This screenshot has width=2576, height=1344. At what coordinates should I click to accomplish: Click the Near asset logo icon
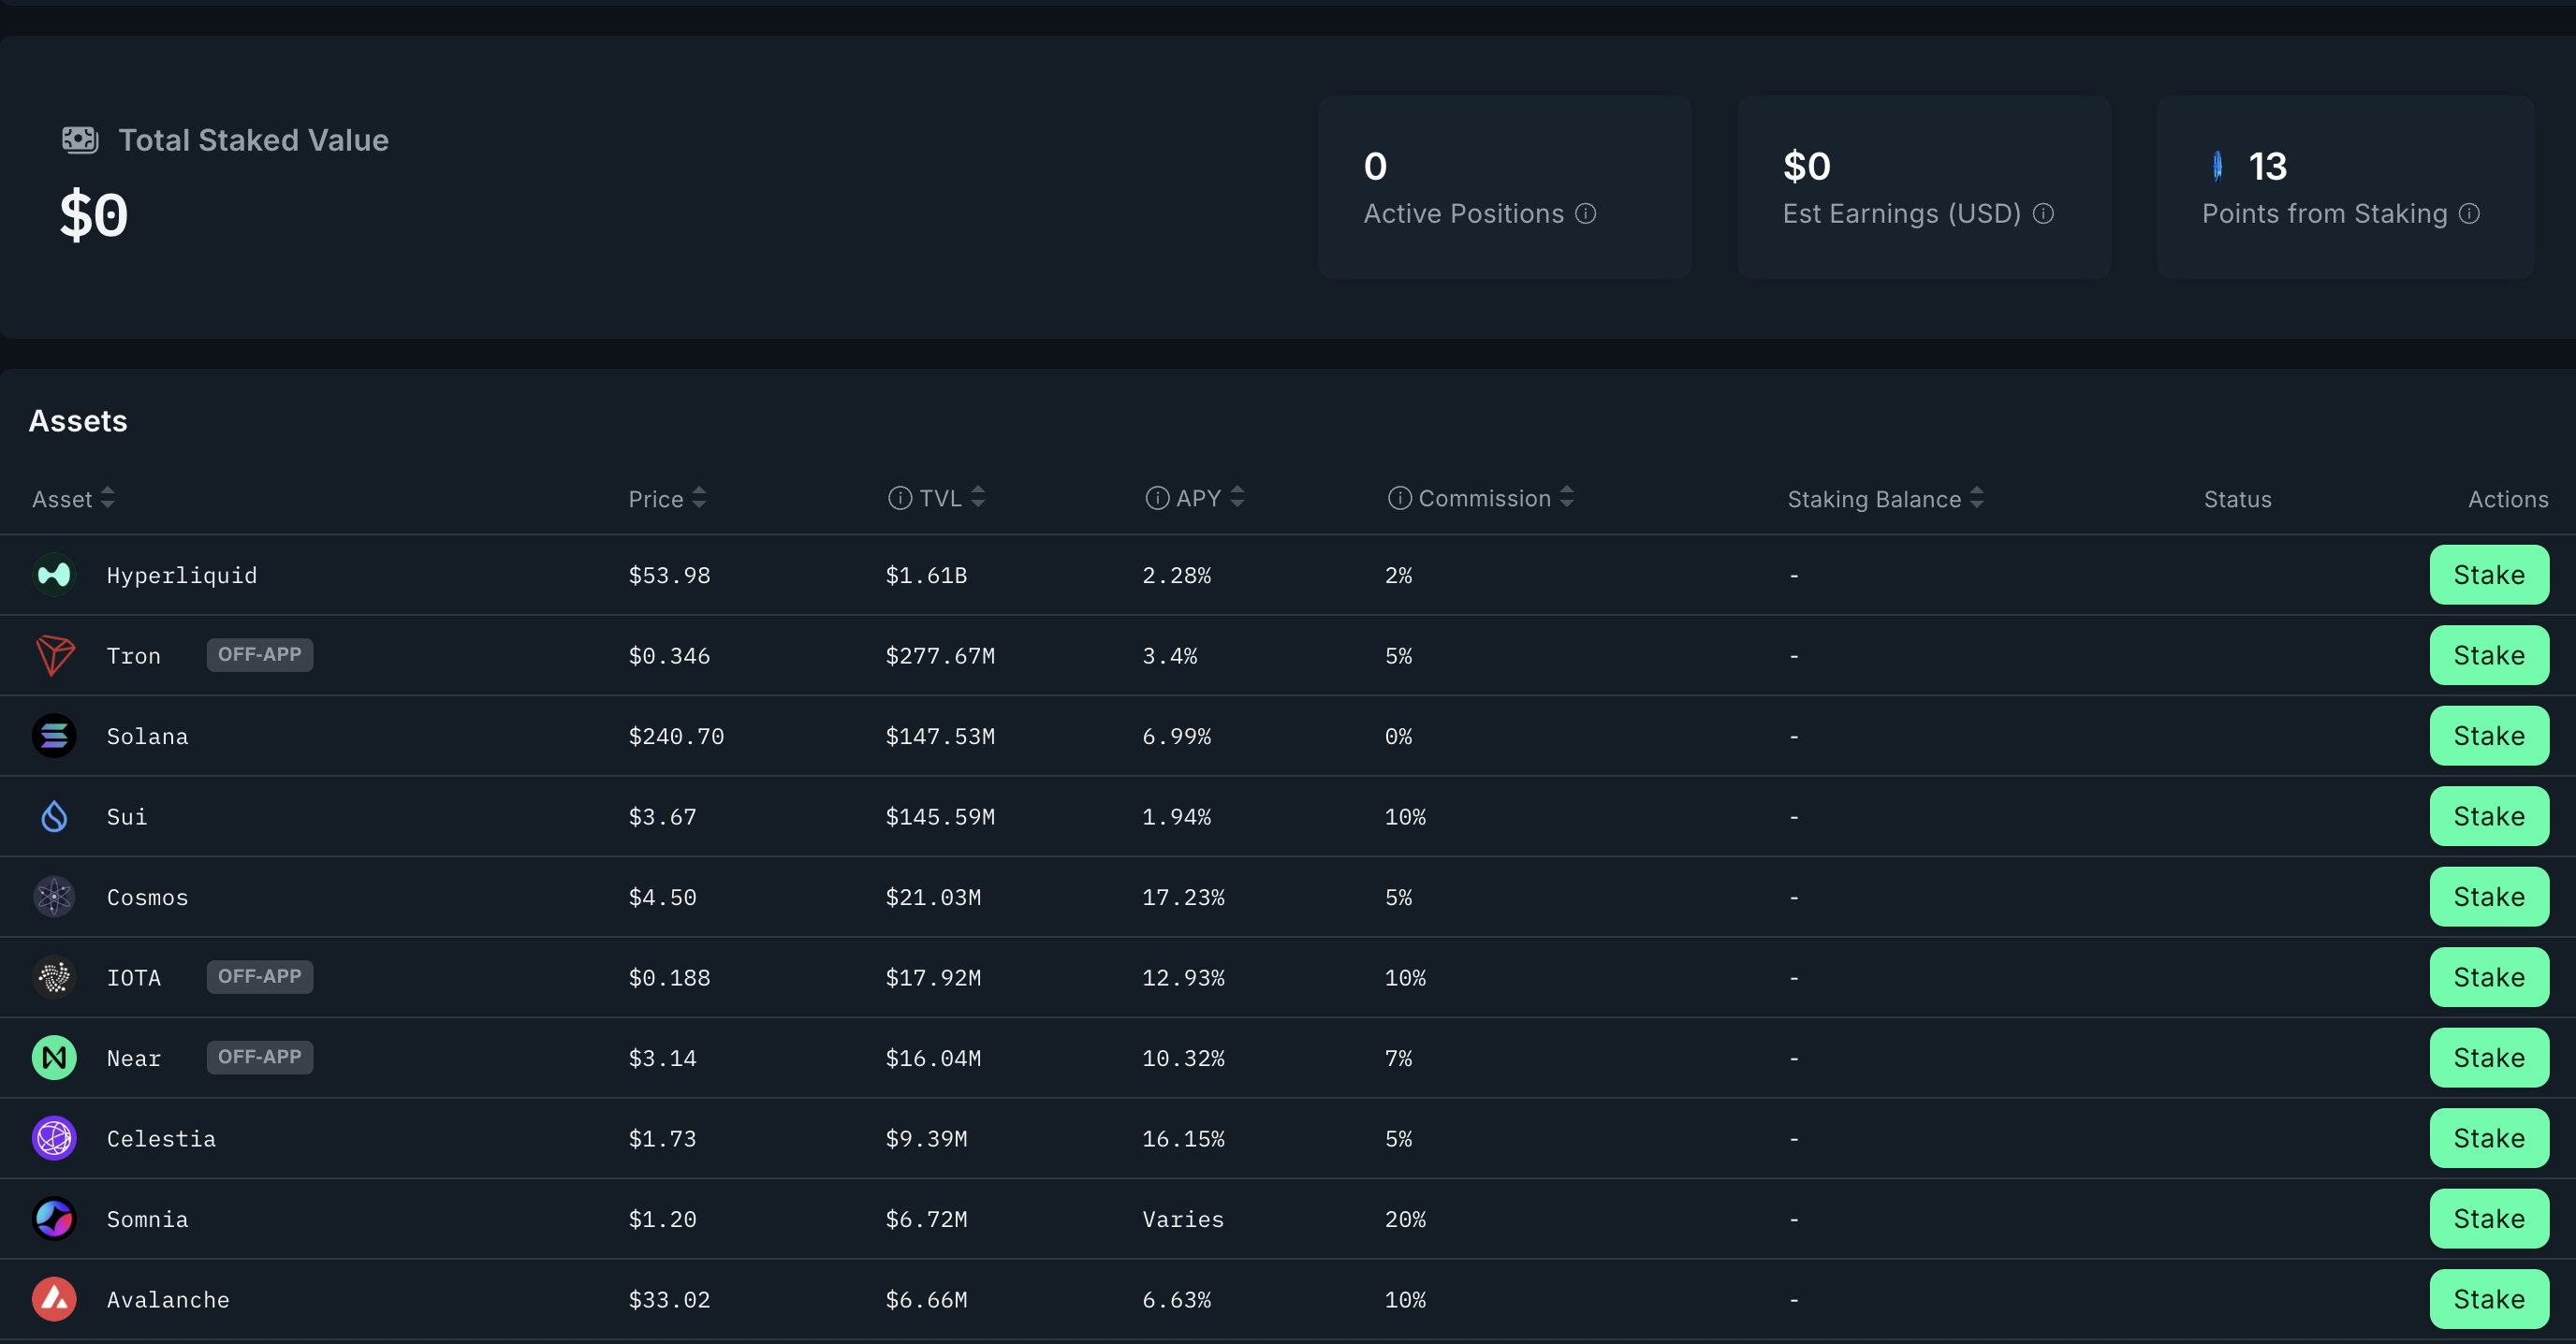tap(54, 1058)
